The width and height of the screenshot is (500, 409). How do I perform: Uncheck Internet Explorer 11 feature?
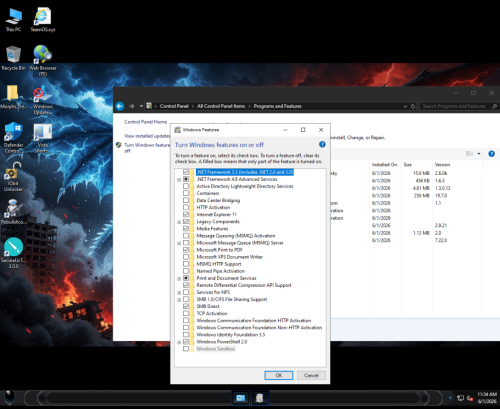click(186, 214)
